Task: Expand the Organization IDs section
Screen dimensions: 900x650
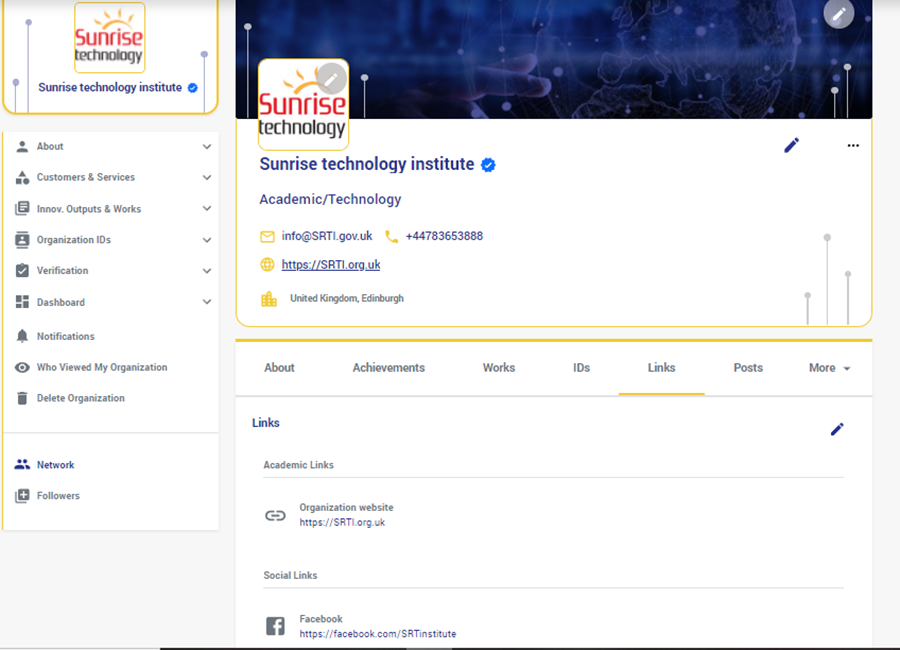Action: [x=206, y=240]
